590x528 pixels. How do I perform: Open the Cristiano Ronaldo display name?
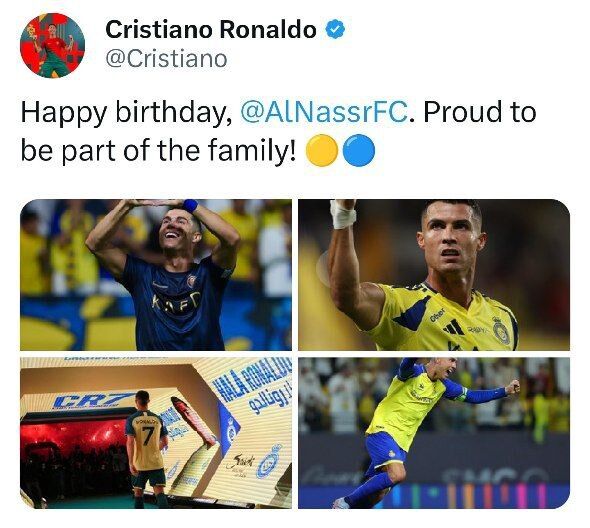click(x=211, y=29)
